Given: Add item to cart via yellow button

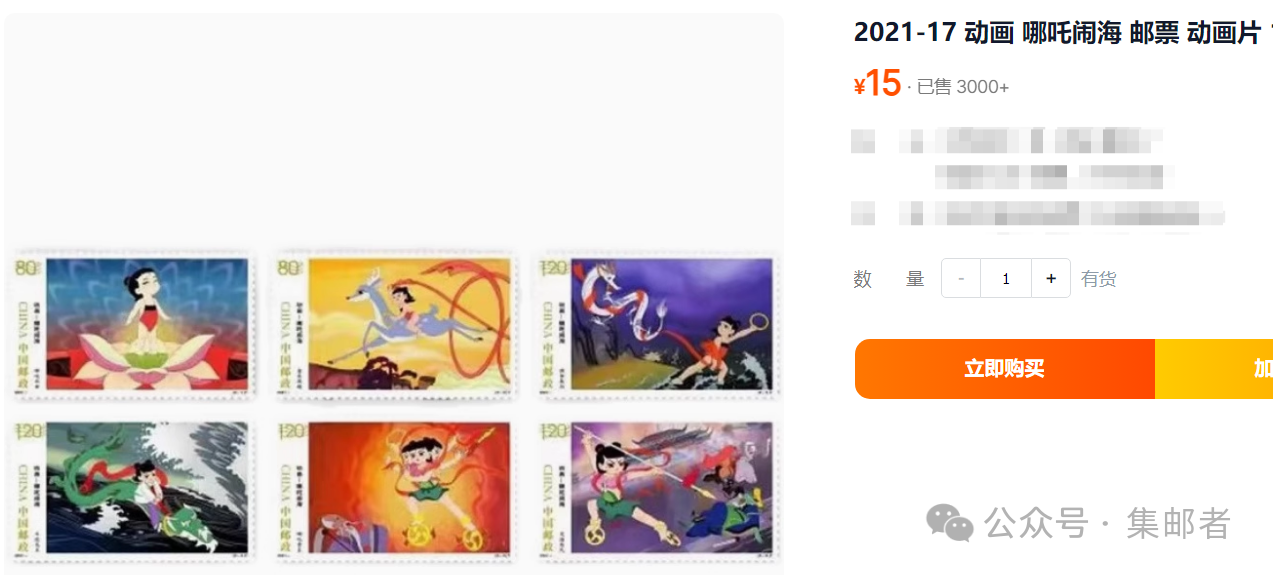Looking at the screenshot, I should tap(1214, 369).
